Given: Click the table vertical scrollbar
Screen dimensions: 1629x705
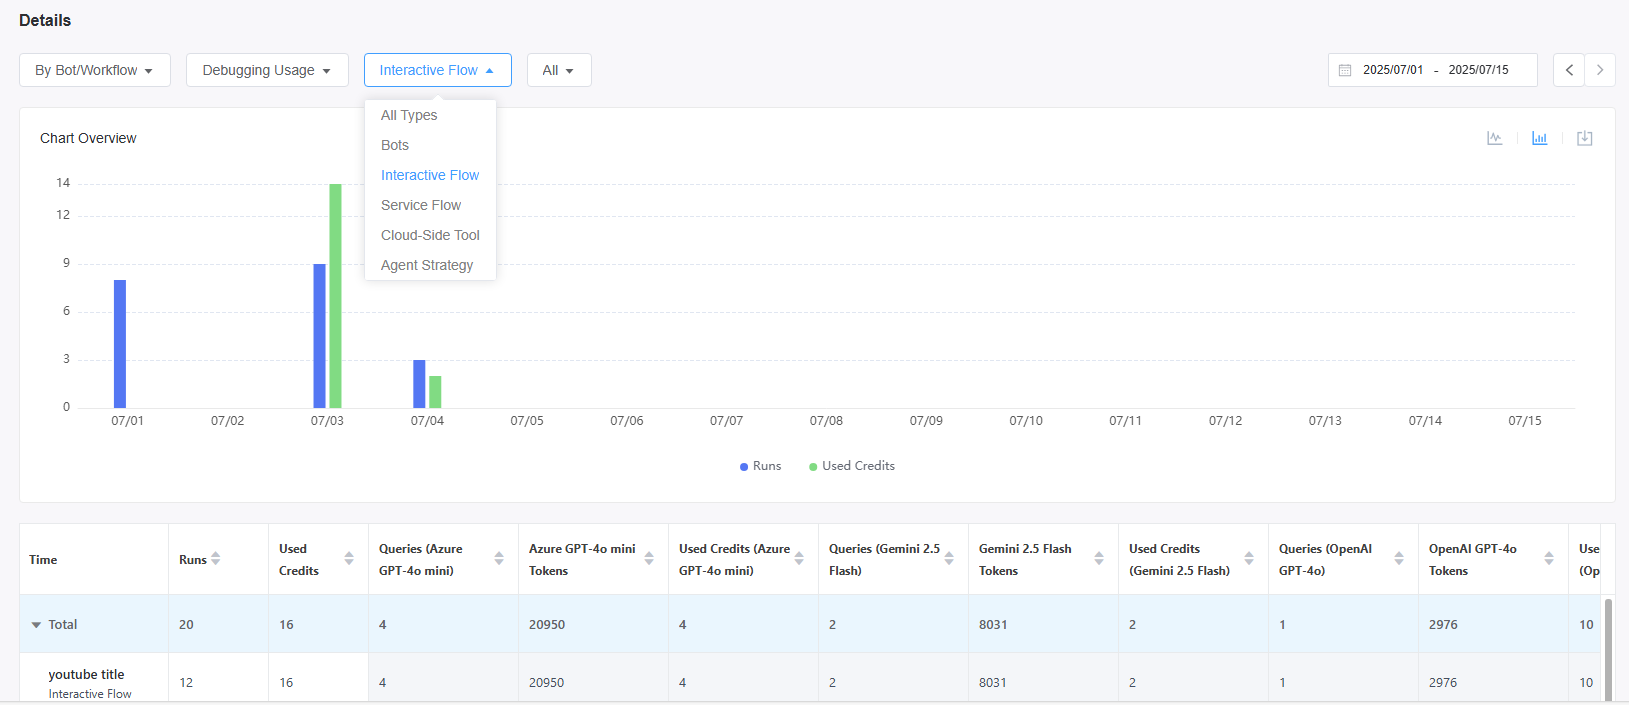Looking at the screenshot, I should point(1608,650).
